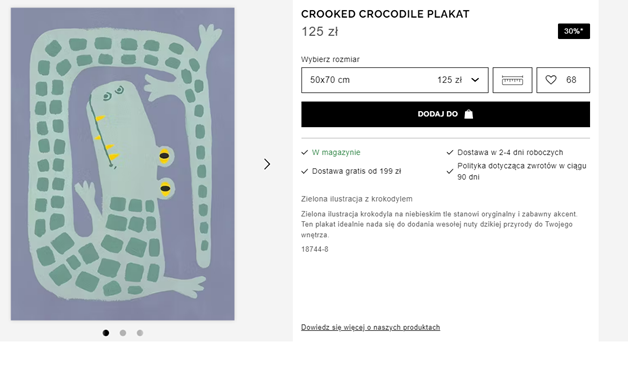Open Dowiedz się więcej o naszych produktach link

tap(370, 327)
